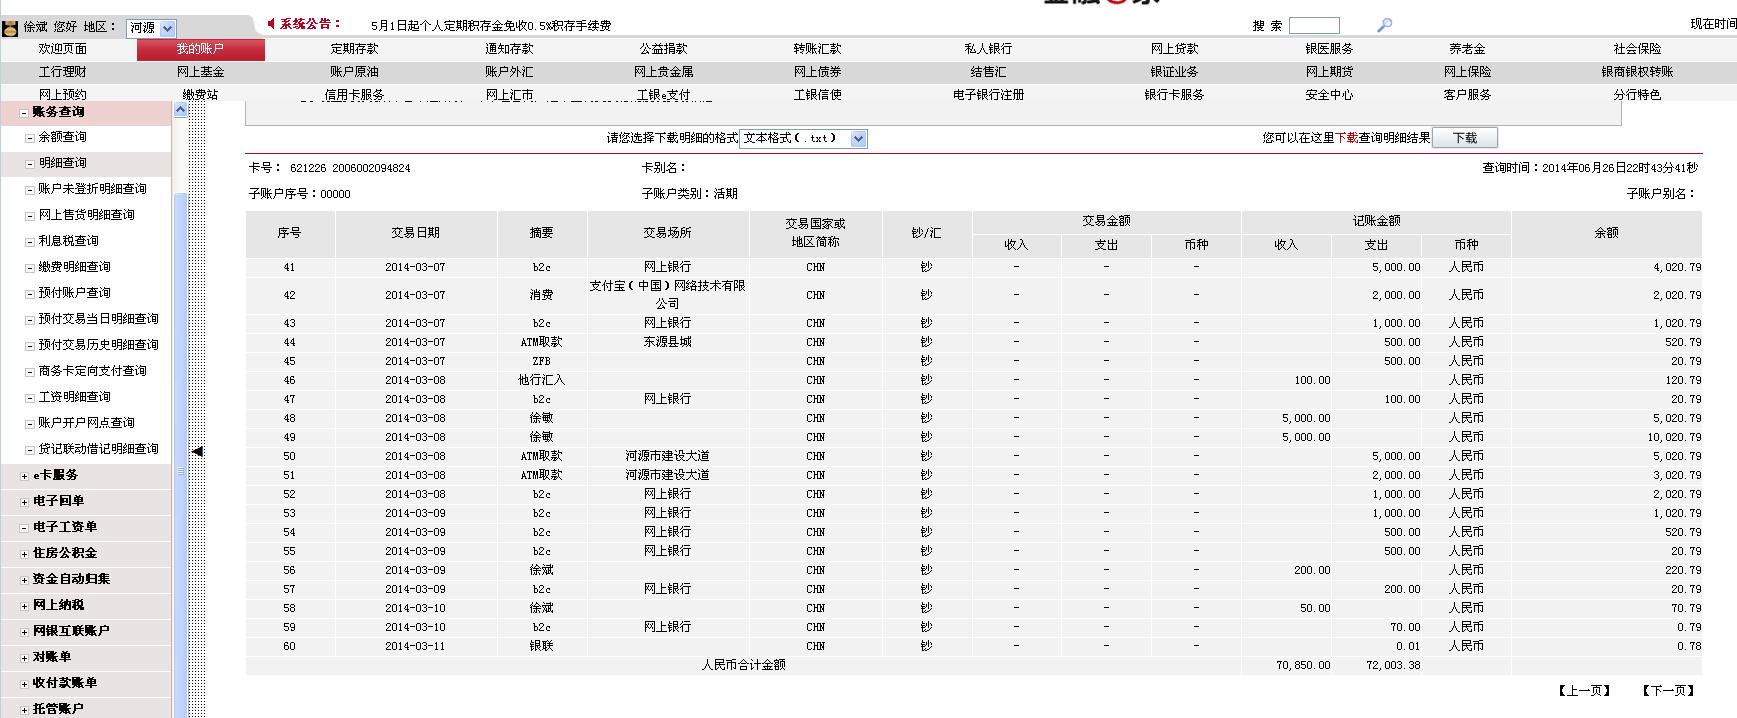Click the total income value 70,850.00
Screen dimensions: 1737x718
1303,665
